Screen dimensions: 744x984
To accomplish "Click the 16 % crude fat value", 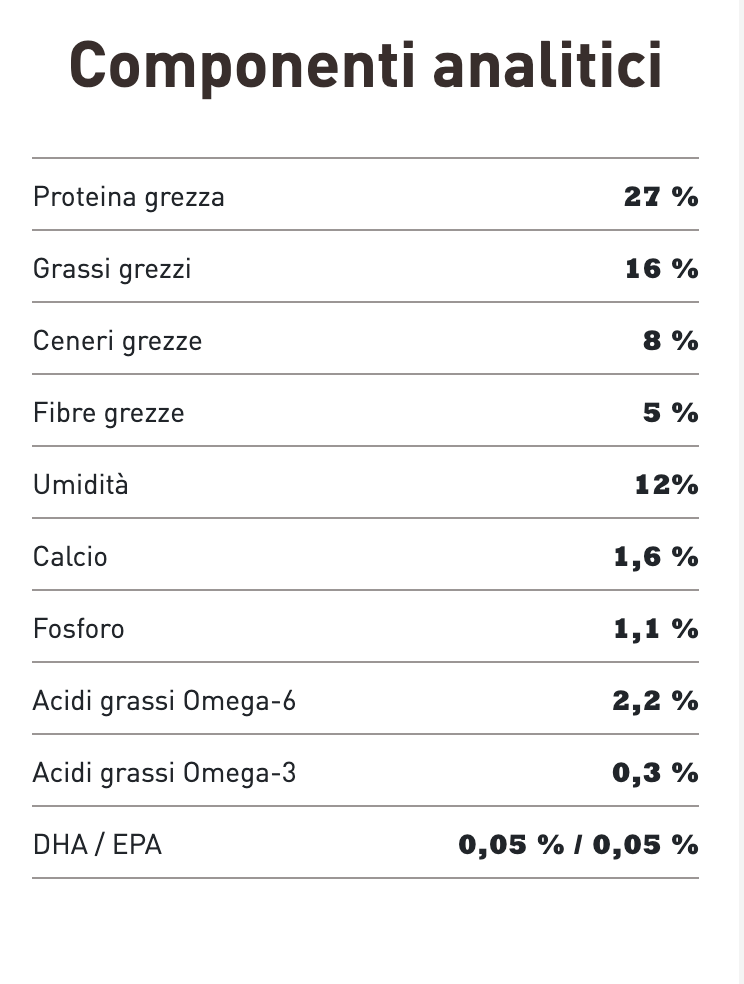I will click(x=662, y=269).
